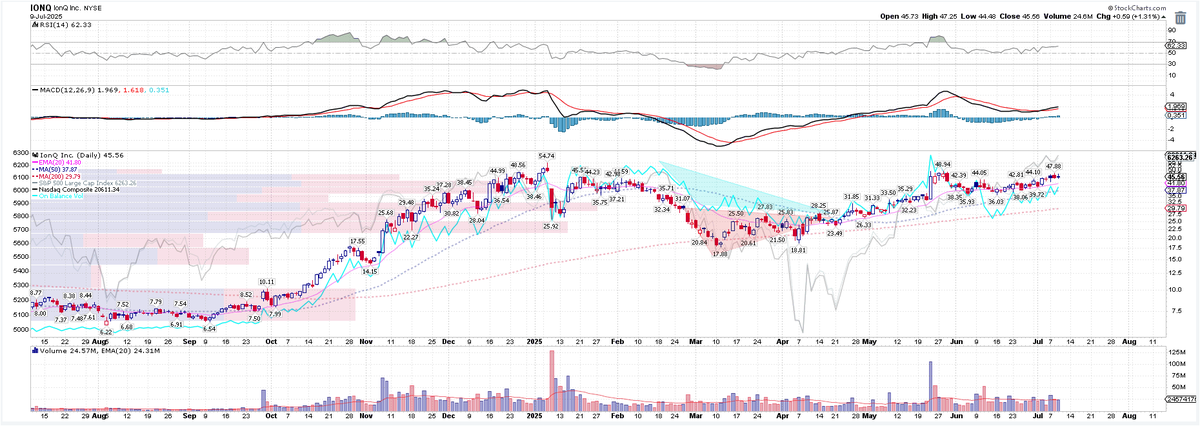
Task: Click the 48.94 price annotation
Action: 942,163
